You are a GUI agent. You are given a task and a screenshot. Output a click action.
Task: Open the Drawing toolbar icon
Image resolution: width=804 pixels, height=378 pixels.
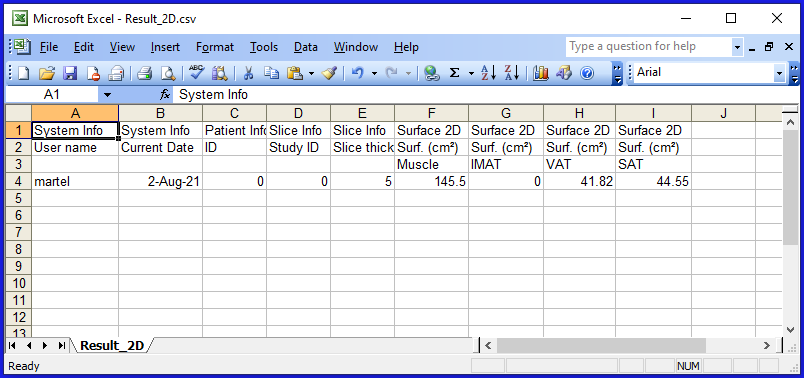pyautogui.click(x=564, y=74)
